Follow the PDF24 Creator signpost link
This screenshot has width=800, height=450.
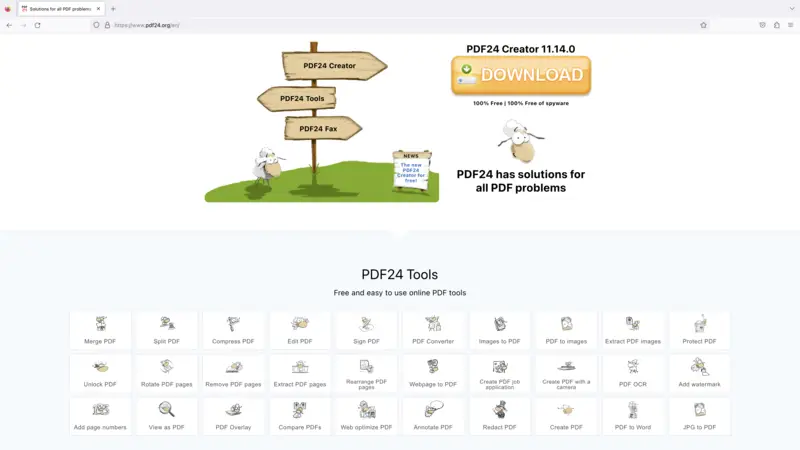point(334,66)
